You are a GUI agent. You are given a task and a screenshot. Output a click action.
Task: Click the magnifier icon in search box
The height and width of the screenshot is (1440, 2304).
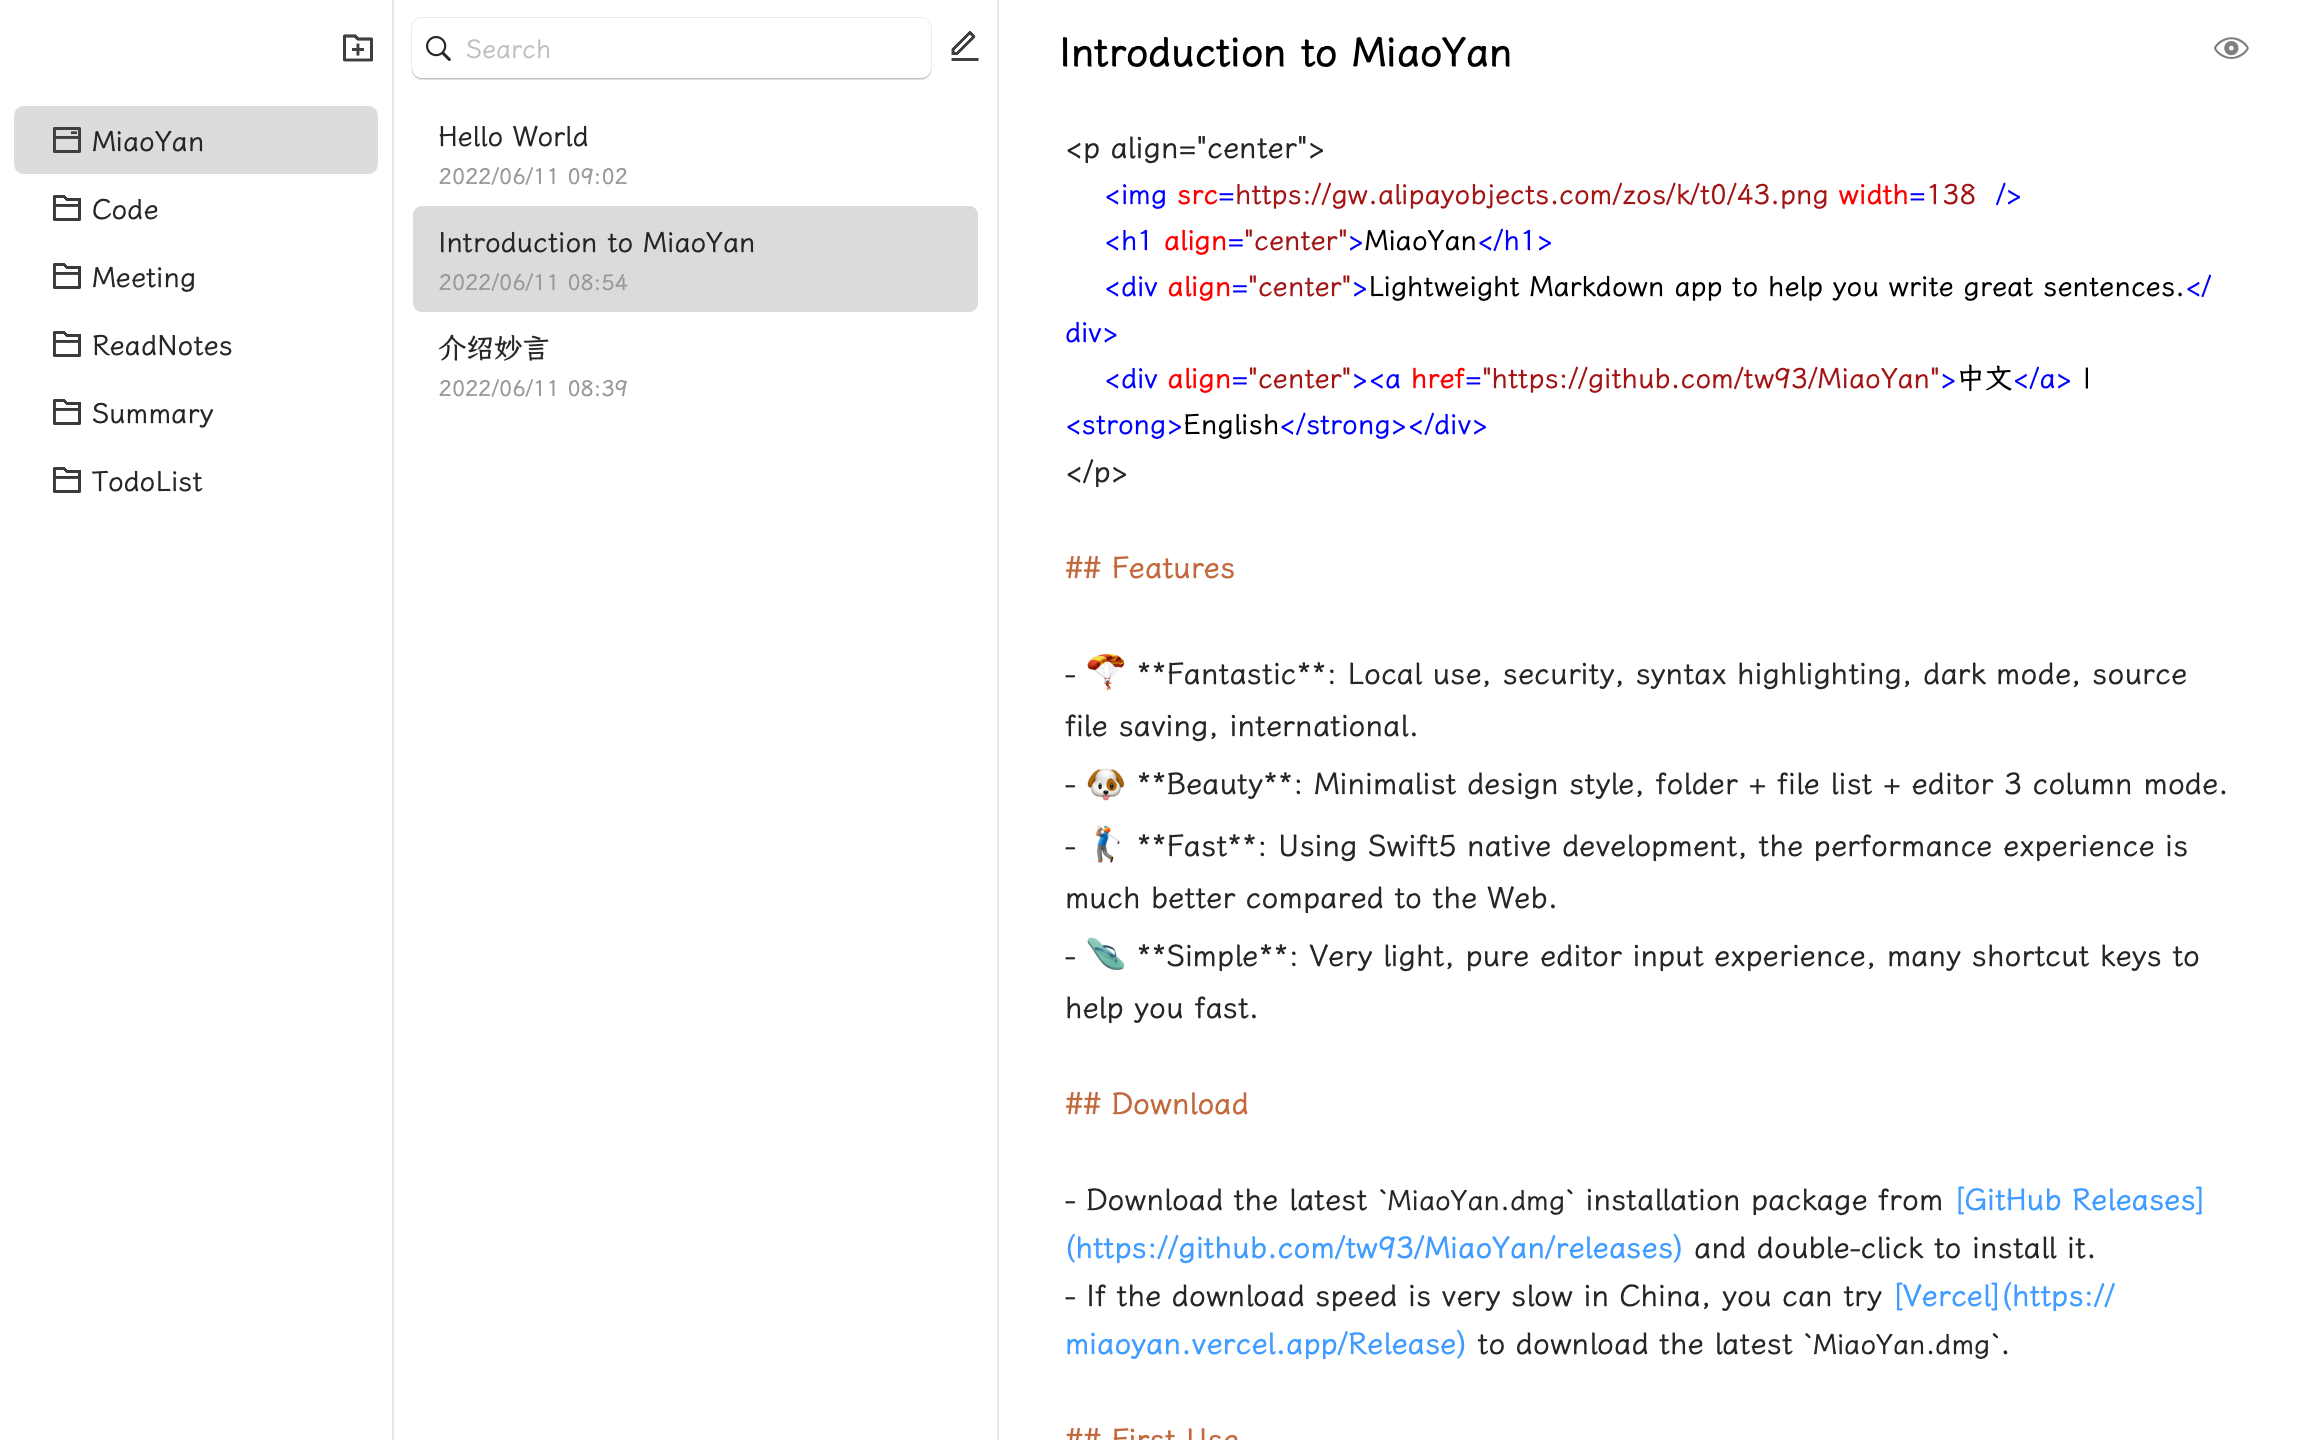(x=438, y=48)
